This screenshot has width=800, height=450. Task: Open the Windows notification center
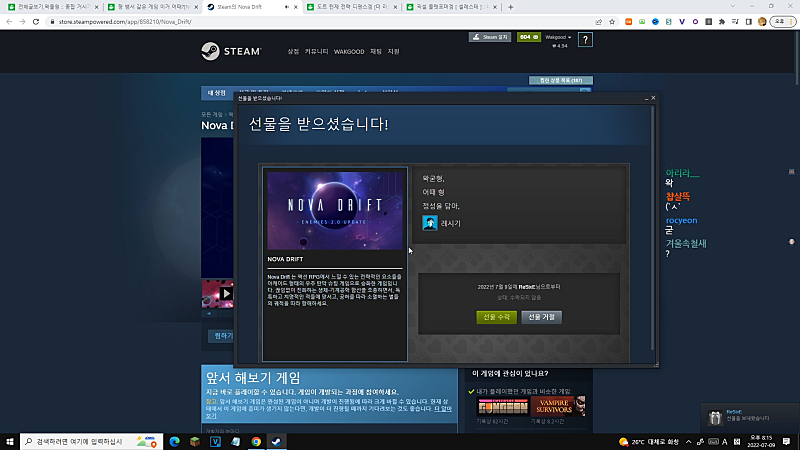coord(786,442)
